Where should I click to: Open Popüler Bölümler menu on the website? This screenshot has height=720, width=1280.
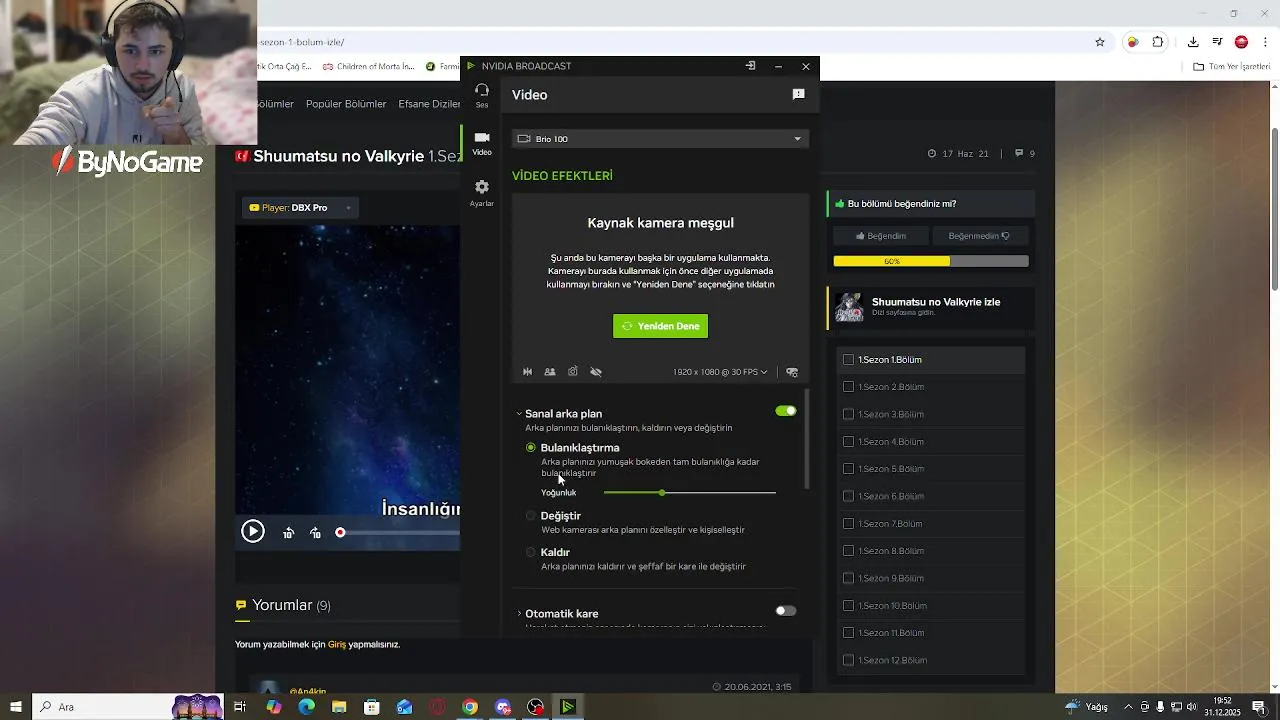346,104
